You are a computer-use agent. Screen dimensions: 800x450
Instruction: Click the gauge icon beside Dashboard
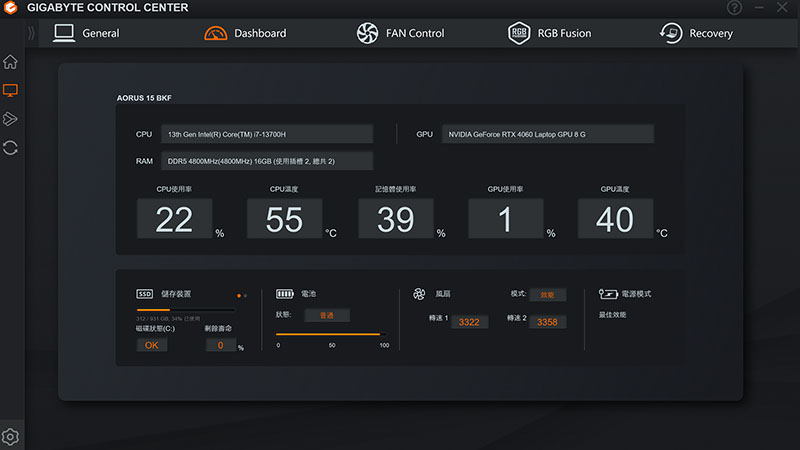[215, 33]
